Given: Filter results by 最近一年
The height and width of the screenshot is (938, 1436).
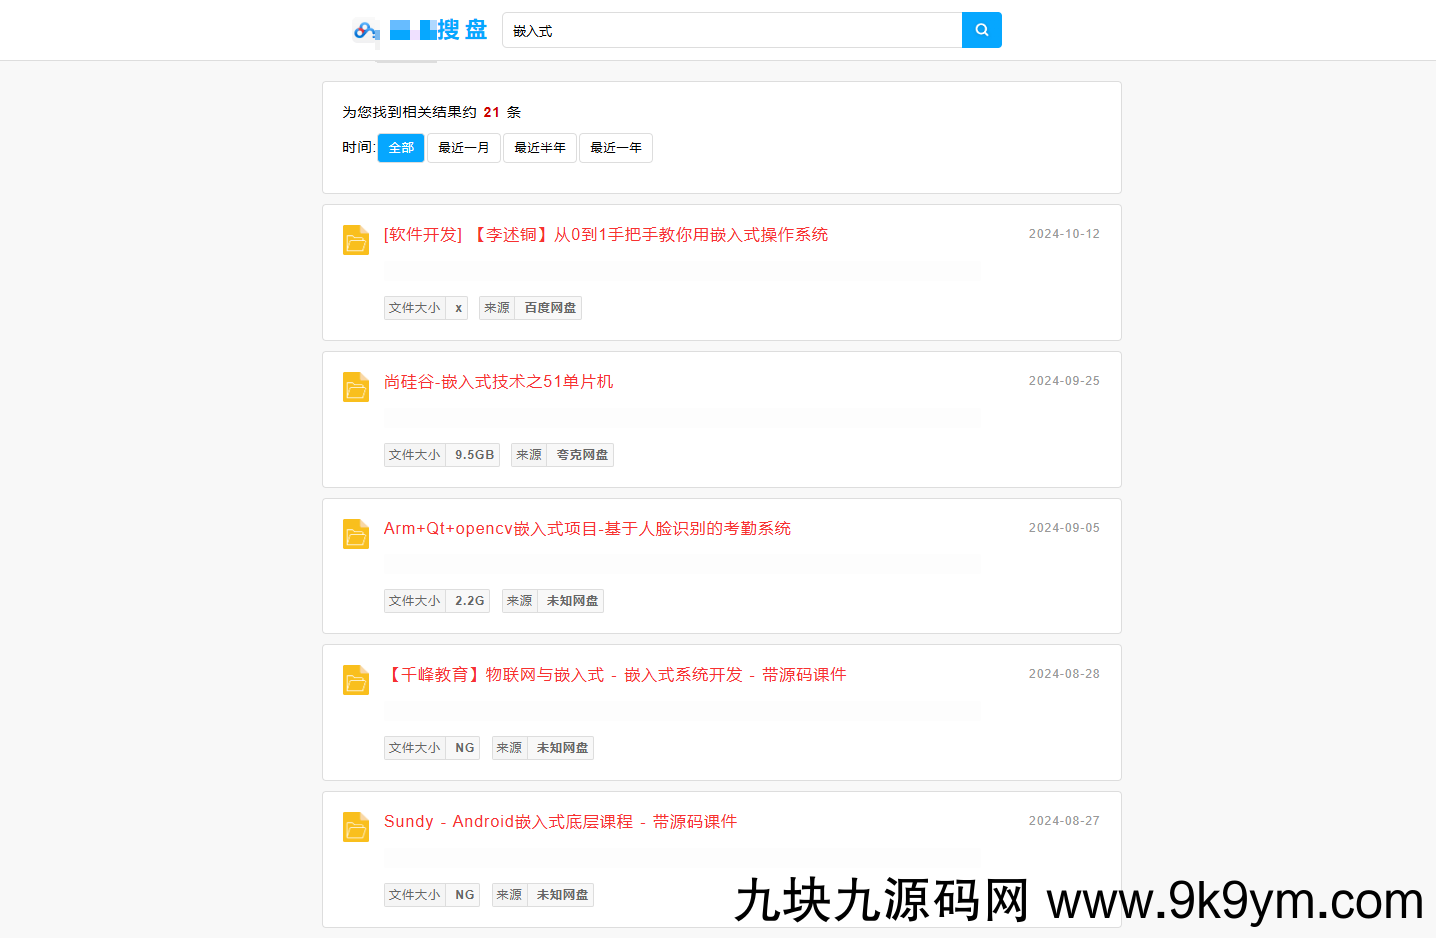Looking at the screenshot, I should point(616,148).
